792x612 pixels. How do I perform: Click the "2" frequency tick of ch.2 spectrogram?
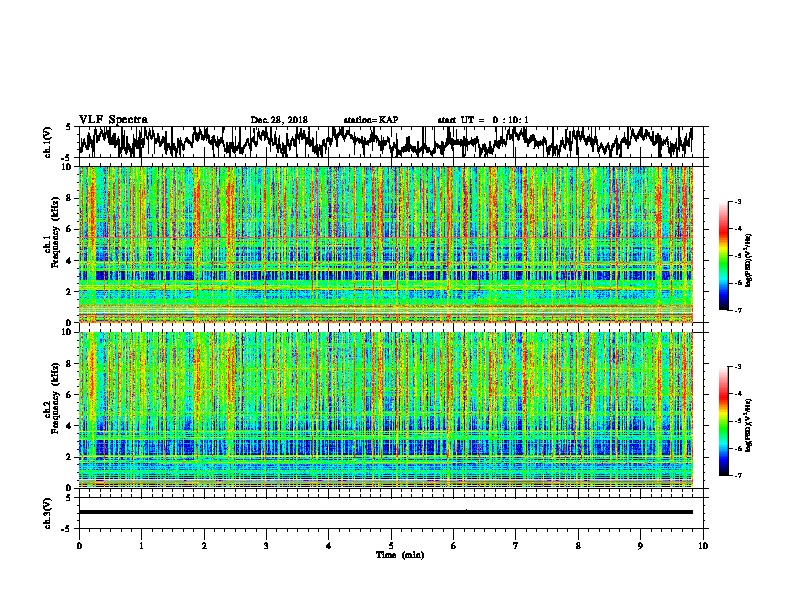click(x=71, y=457)
